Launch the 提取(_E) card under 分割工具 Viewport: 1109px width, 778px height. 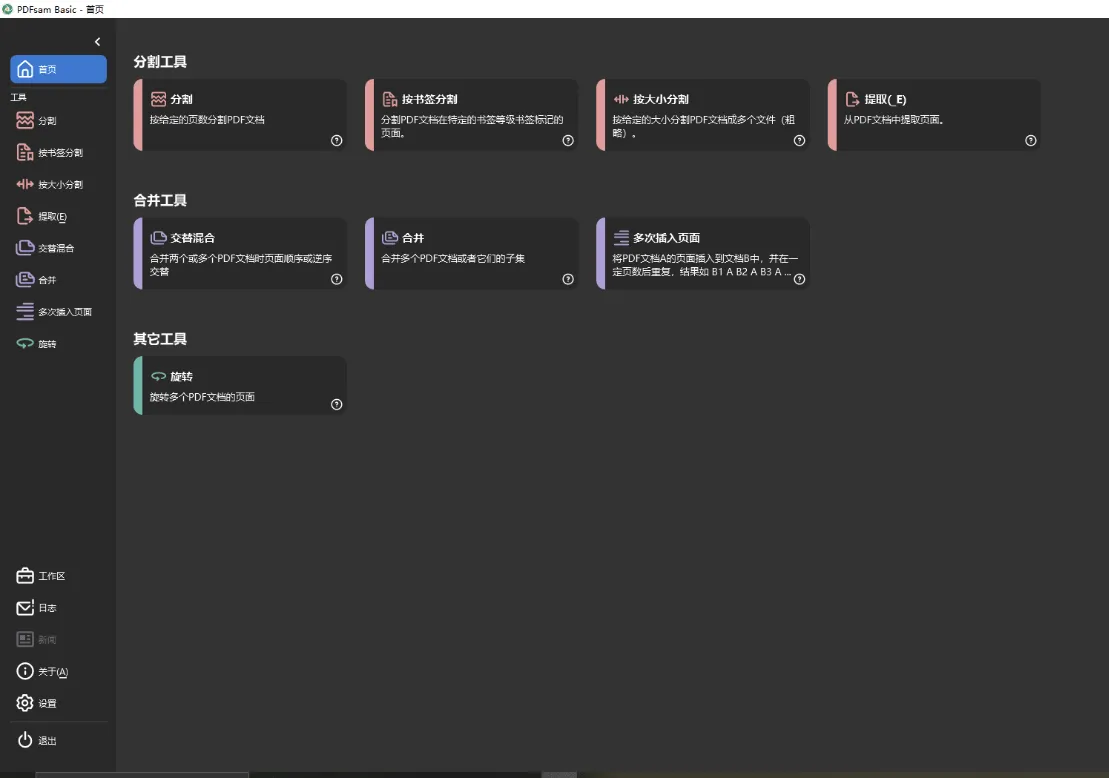point(930,114)
